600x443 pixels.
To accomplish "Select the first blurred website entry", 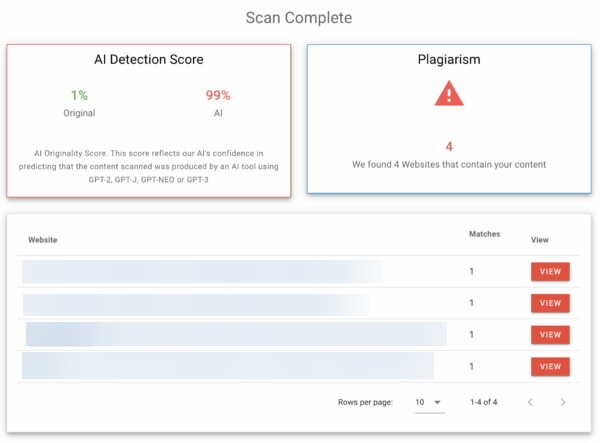I will tap(202, 271).
